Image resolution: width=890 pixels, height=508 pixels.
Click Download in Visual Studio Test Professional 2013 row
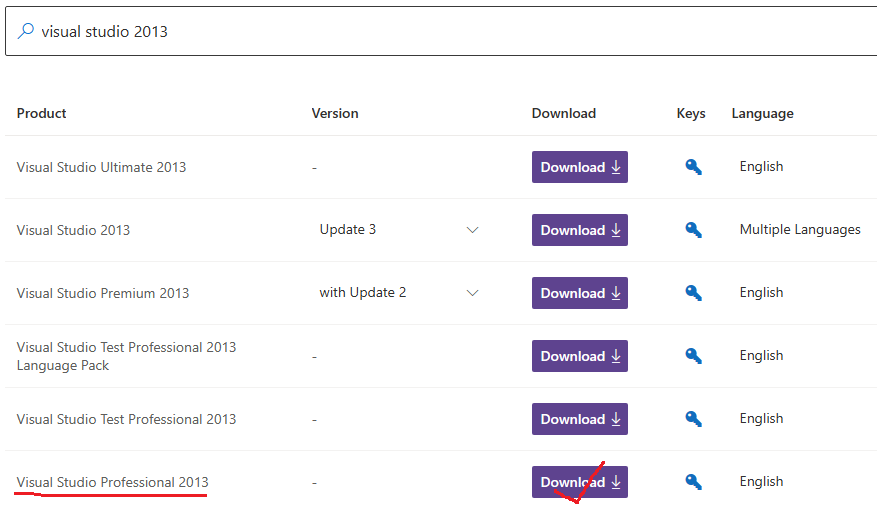tap(580, 419)
